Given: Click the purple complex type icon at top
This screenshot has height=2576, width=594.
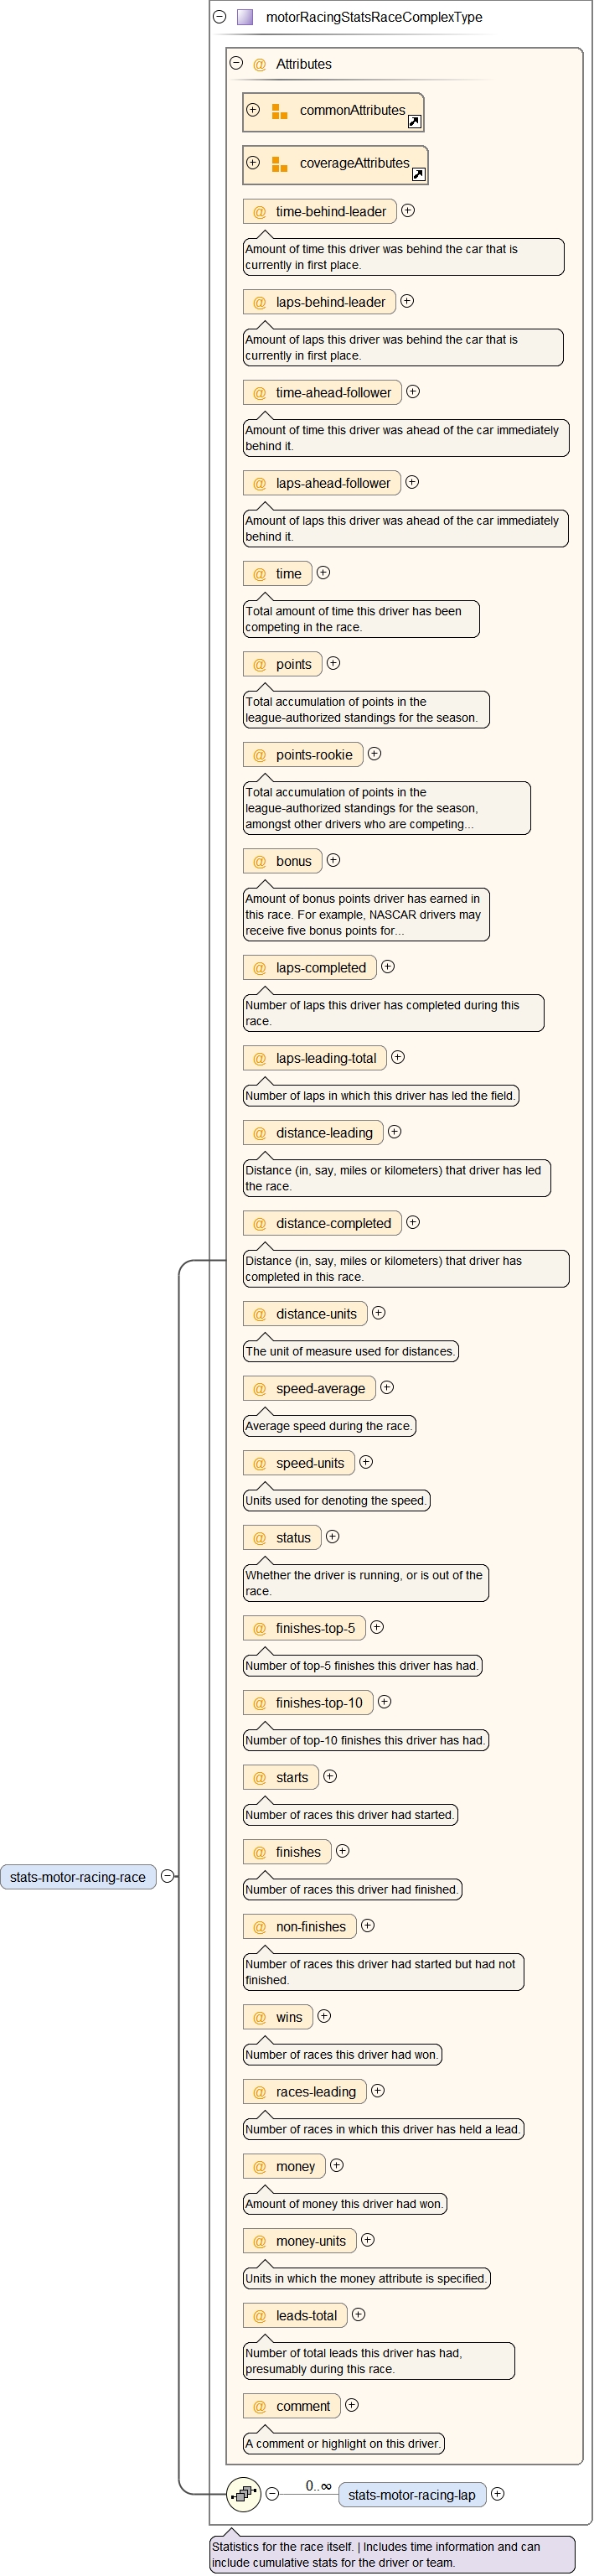Looking at the screenshot, I should (245, 17).
